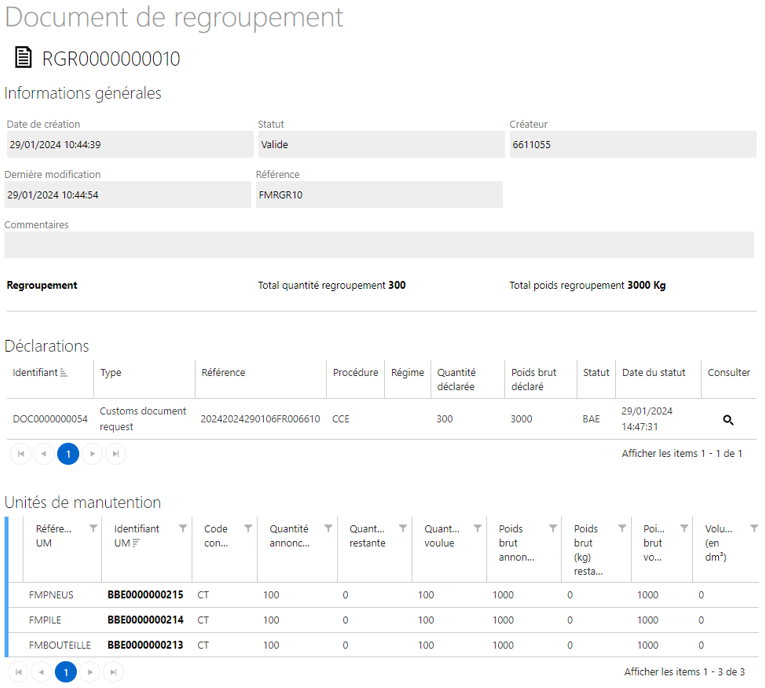Go to first page in Unités de manutention pager
This screenshot has height=688, width=765.
pyautogui.click(x=19, y=672)
